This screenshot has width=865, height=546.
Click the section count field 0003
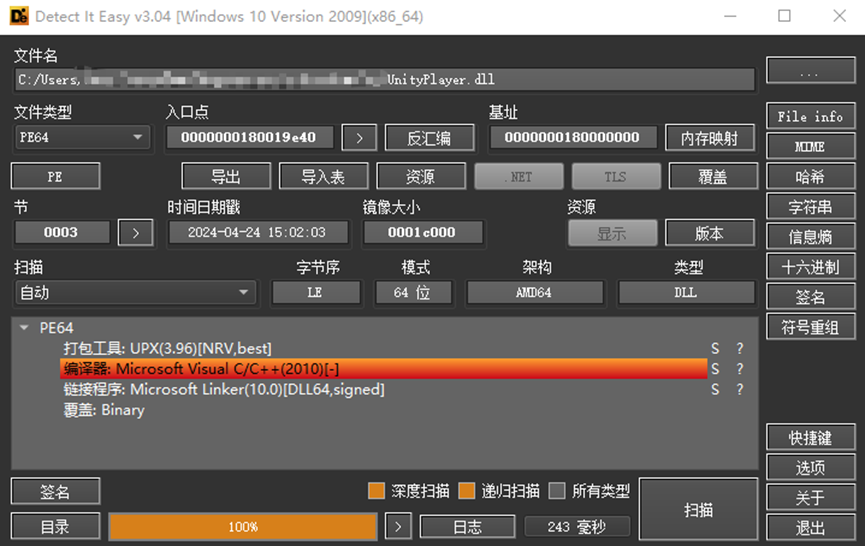point(61,232)
